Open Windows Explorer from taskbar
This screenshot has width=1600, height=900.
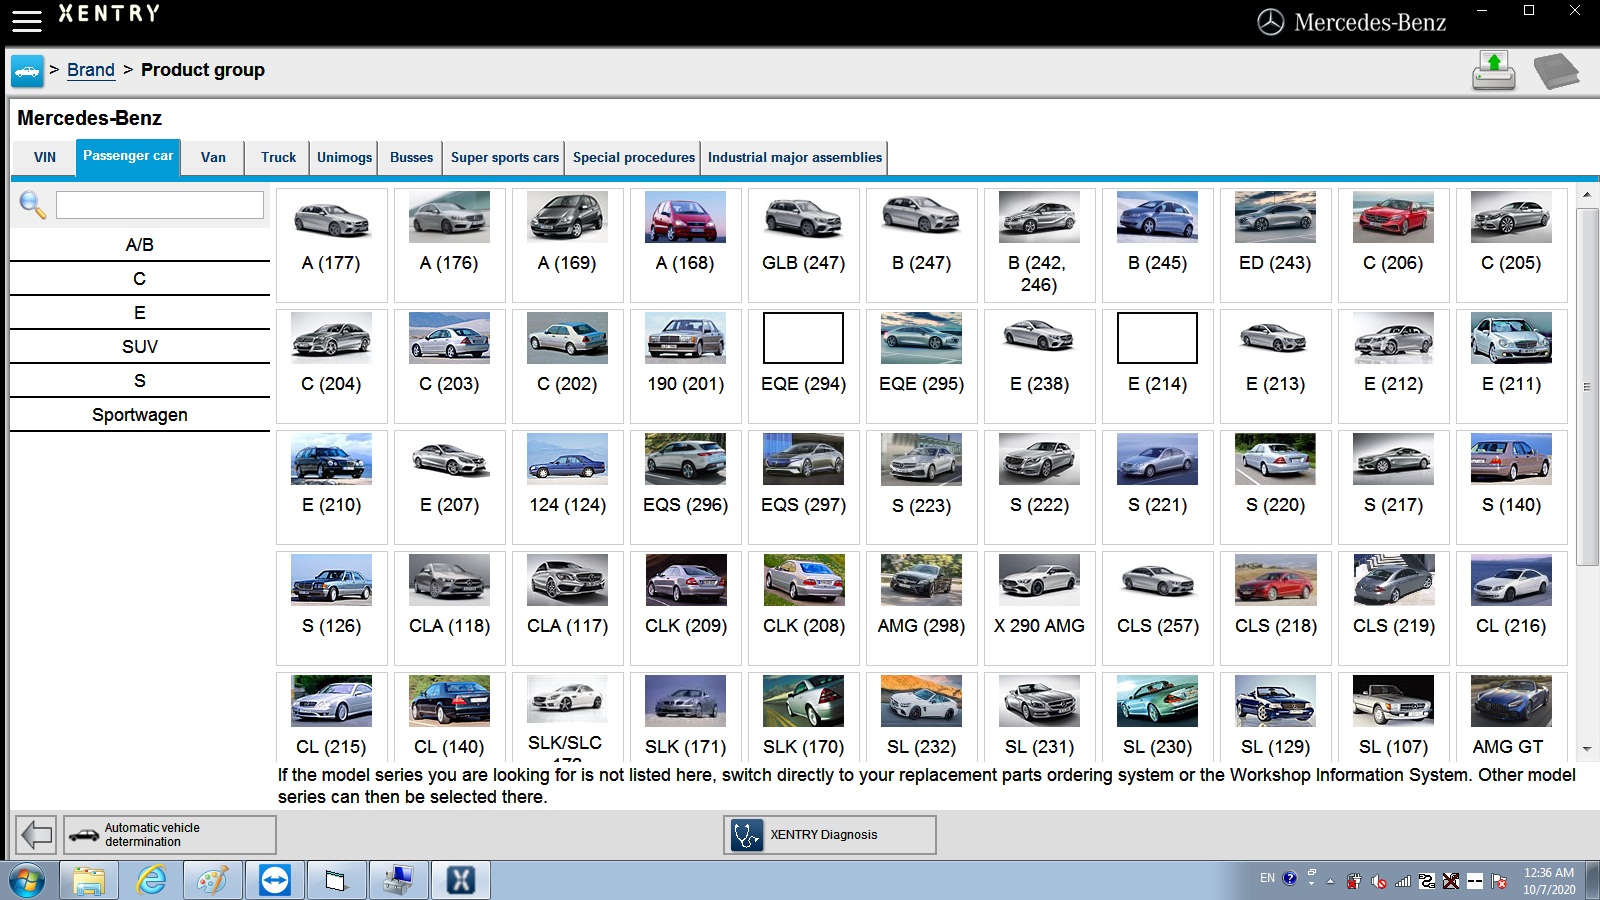coord(89,881)
